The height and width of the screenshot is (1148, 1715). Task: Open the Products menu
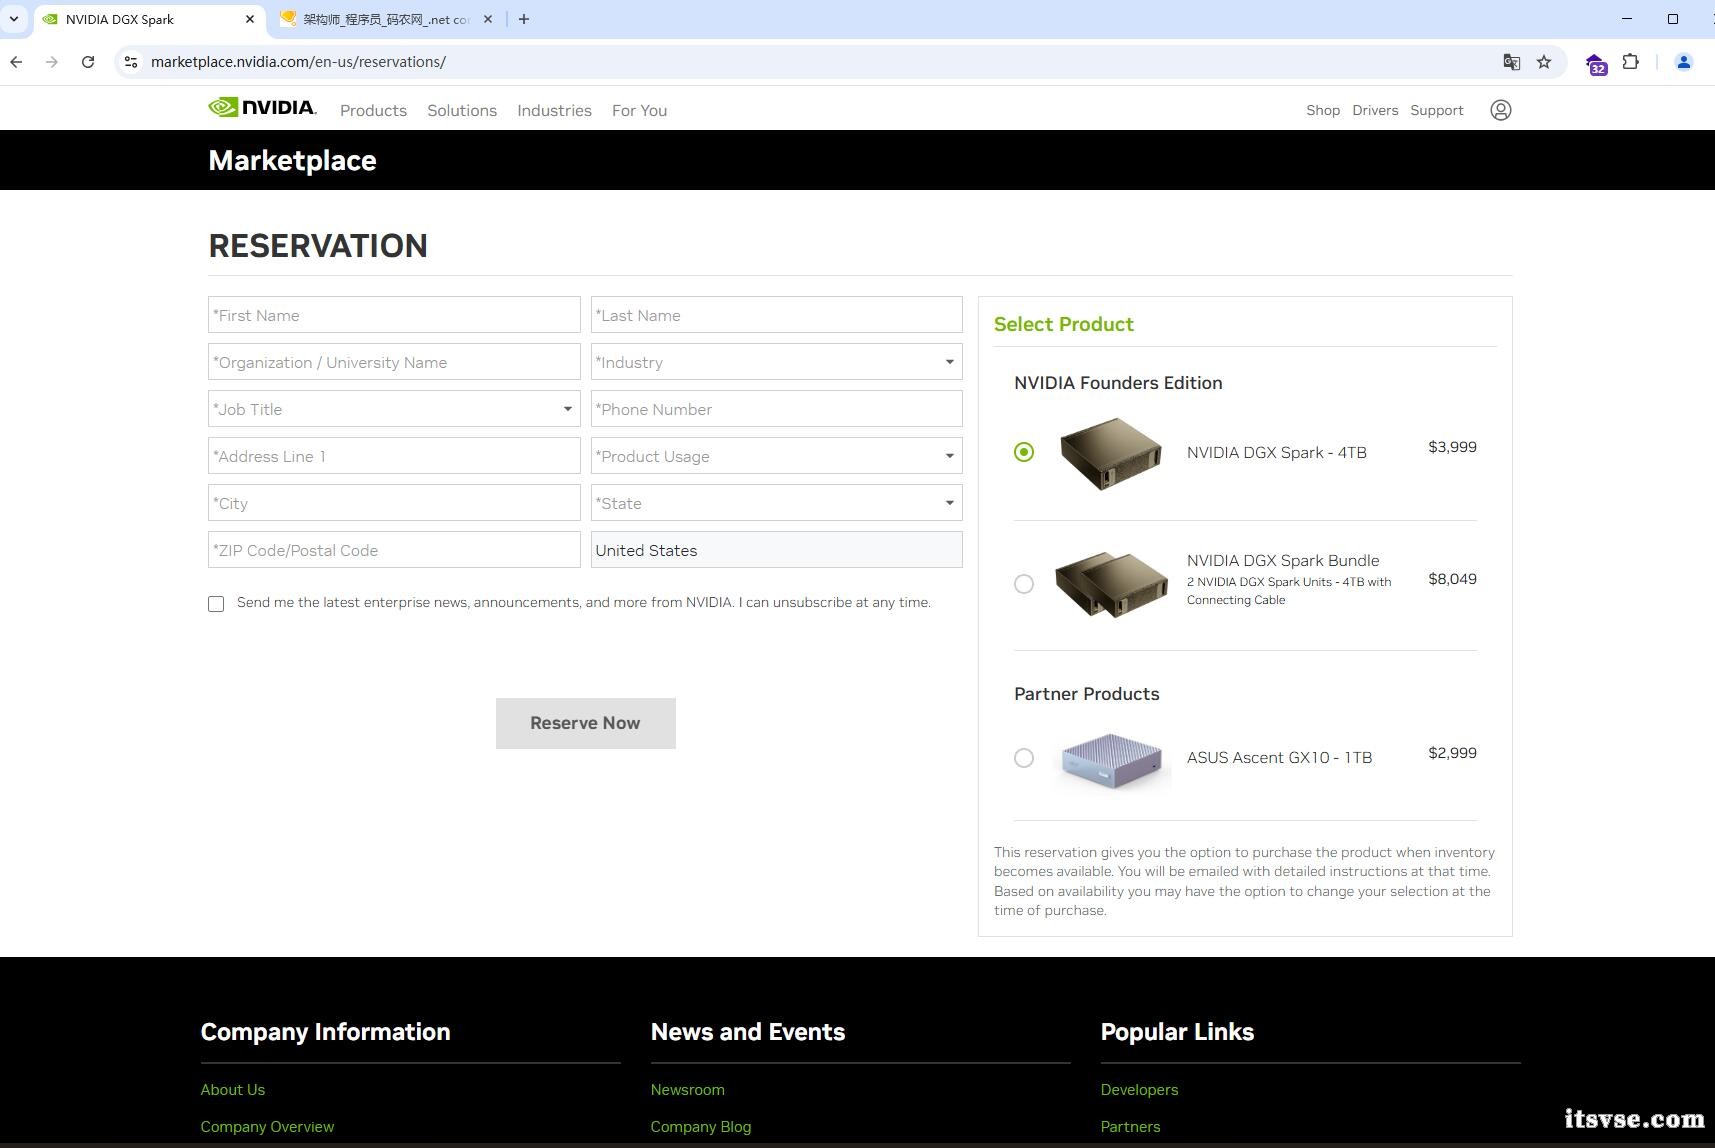pyautogui.click(x=373, y=110)
